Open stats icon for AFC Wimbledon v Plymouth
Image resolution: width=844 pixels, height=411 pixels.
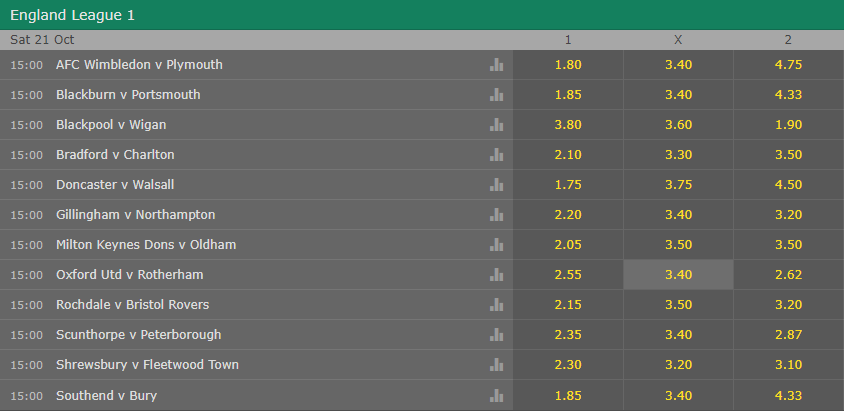(496, 65)
